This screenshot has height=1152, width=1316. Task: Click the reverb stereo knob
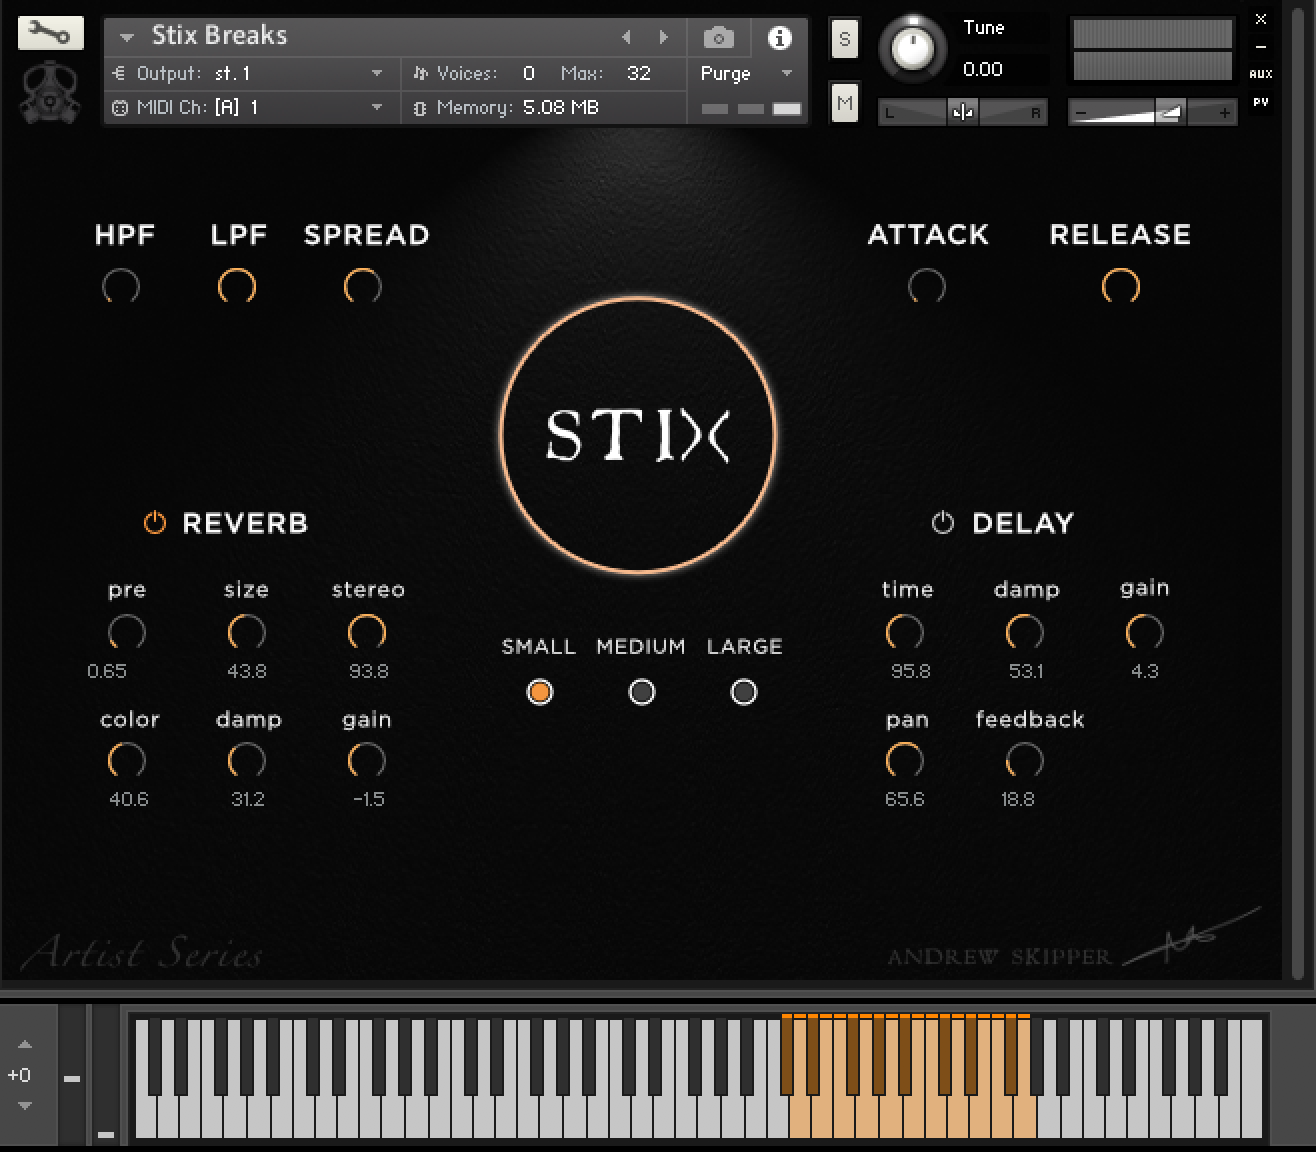click(x=367, y=633)
